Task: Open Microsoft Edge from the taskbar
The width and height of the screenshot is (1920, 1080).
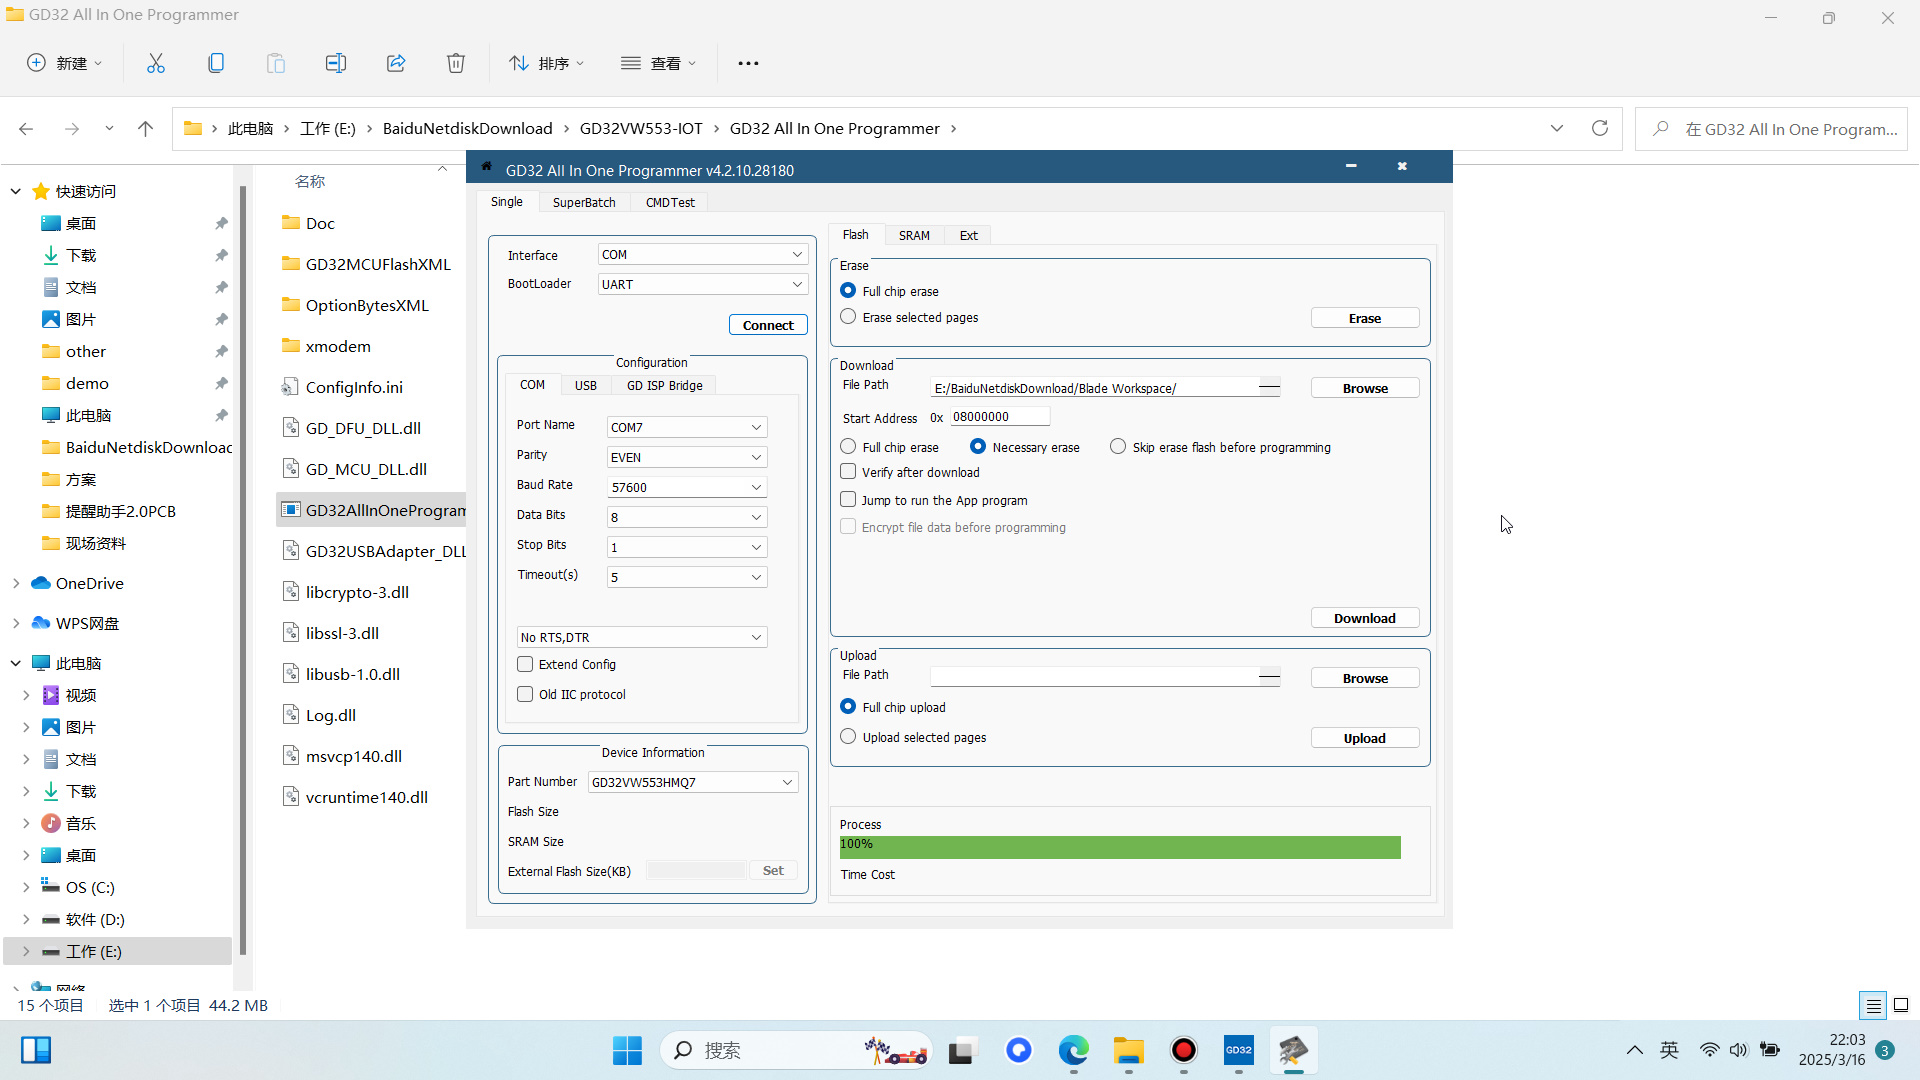Action: point(1073,1050)
